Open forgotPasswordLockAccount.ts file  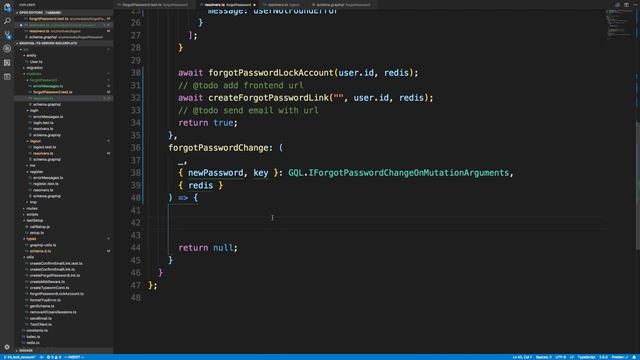coord(56,294)
